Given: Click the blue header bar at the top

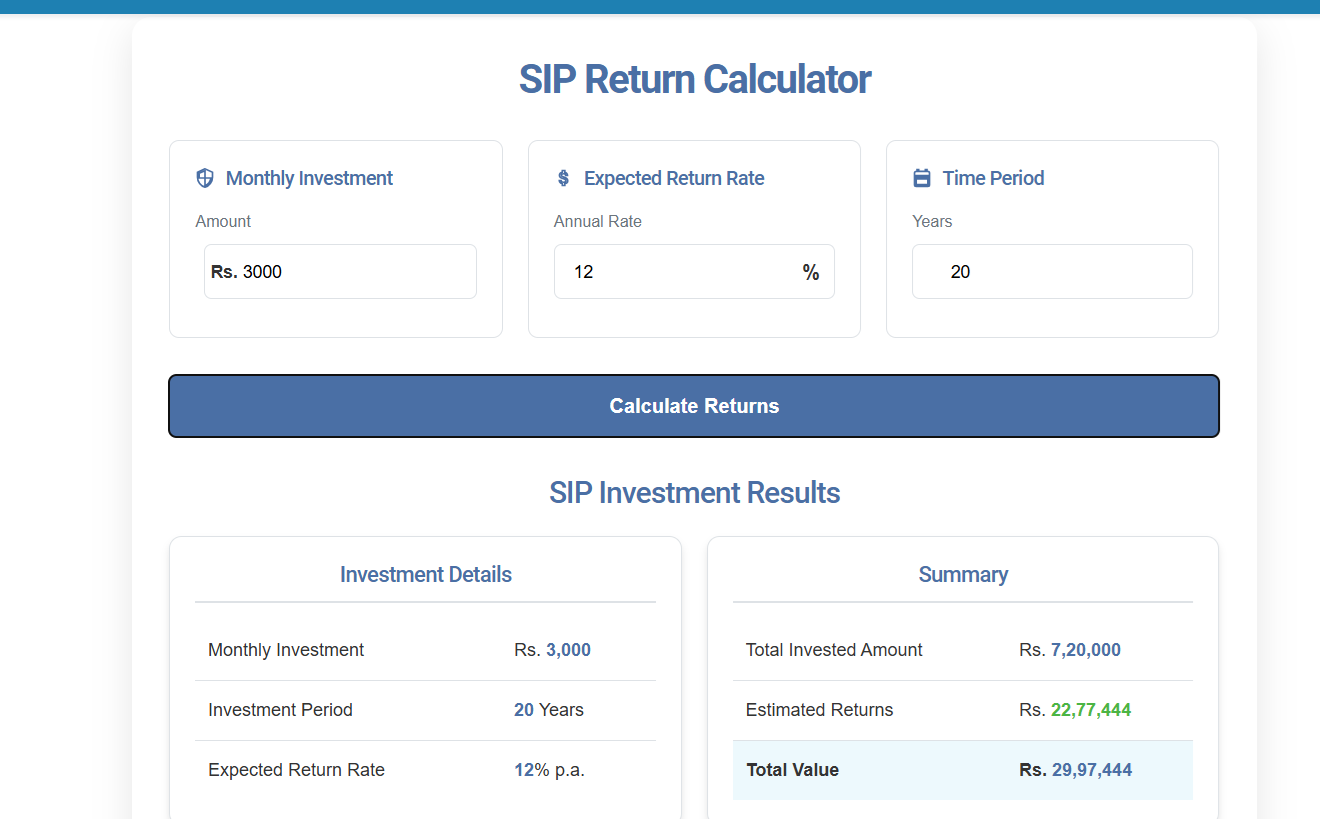Looking at the screenshot, I should click(660, 6).
